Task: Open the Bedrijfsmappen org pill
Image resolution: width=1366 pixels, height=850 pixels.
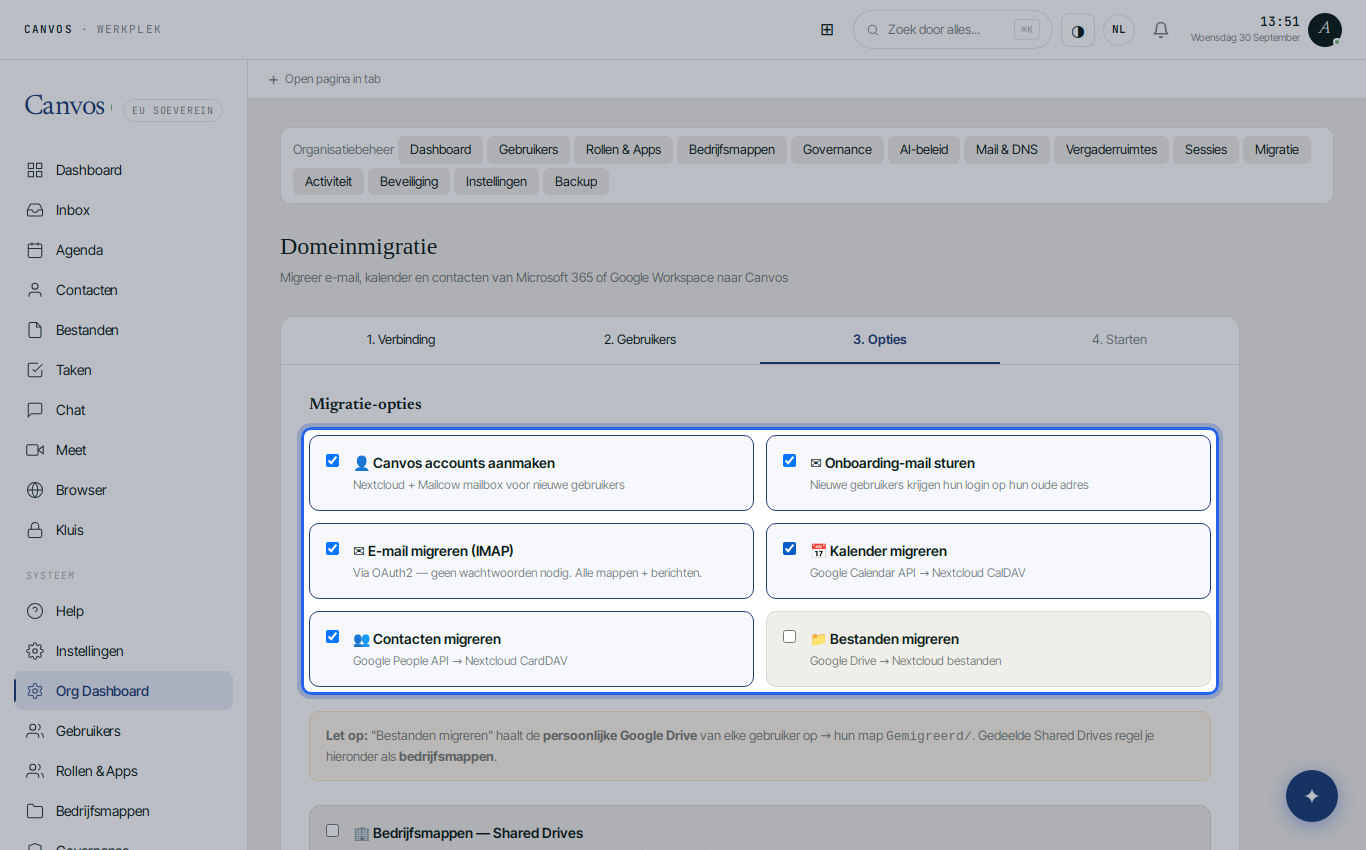Action: pyautogui.click(x=732, y=150)
